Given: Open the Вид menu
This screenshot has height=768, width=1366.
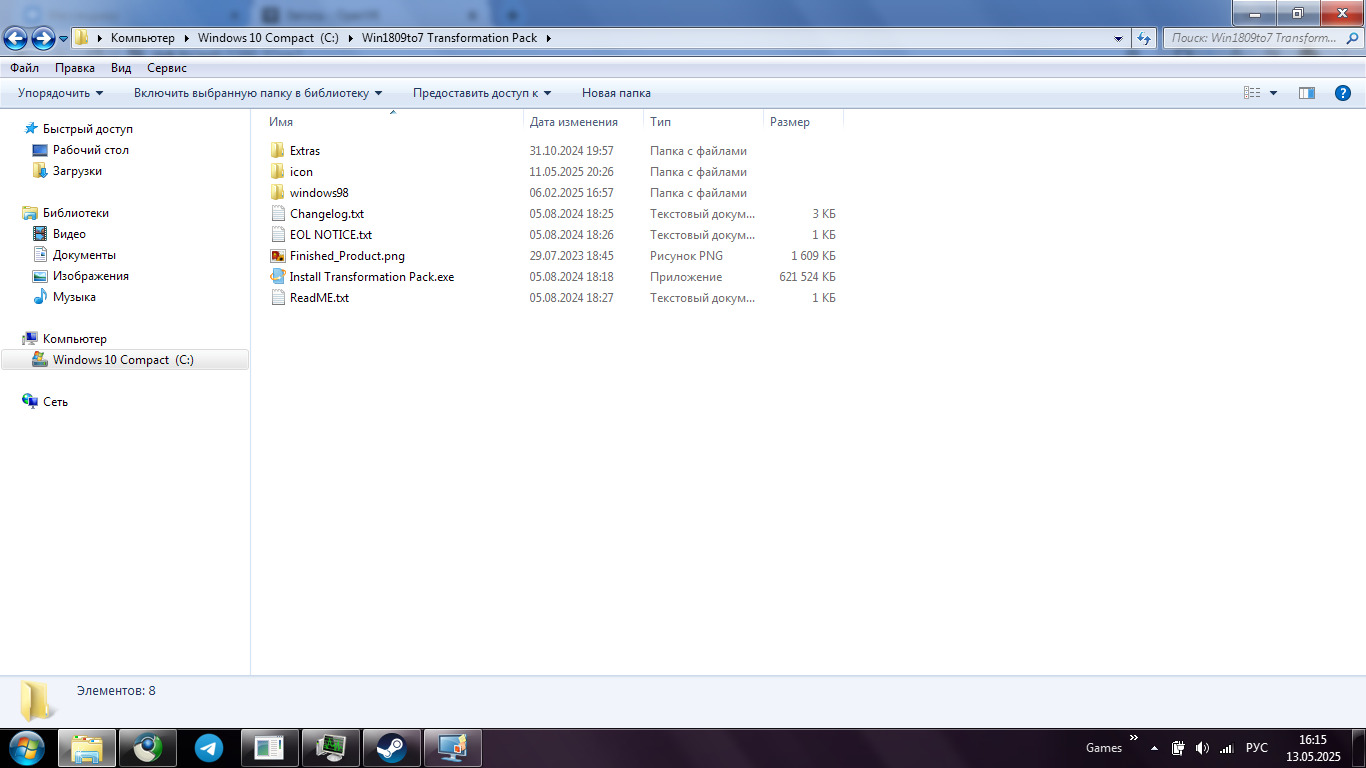Looking at the screenshot, I should coord(121,68).
